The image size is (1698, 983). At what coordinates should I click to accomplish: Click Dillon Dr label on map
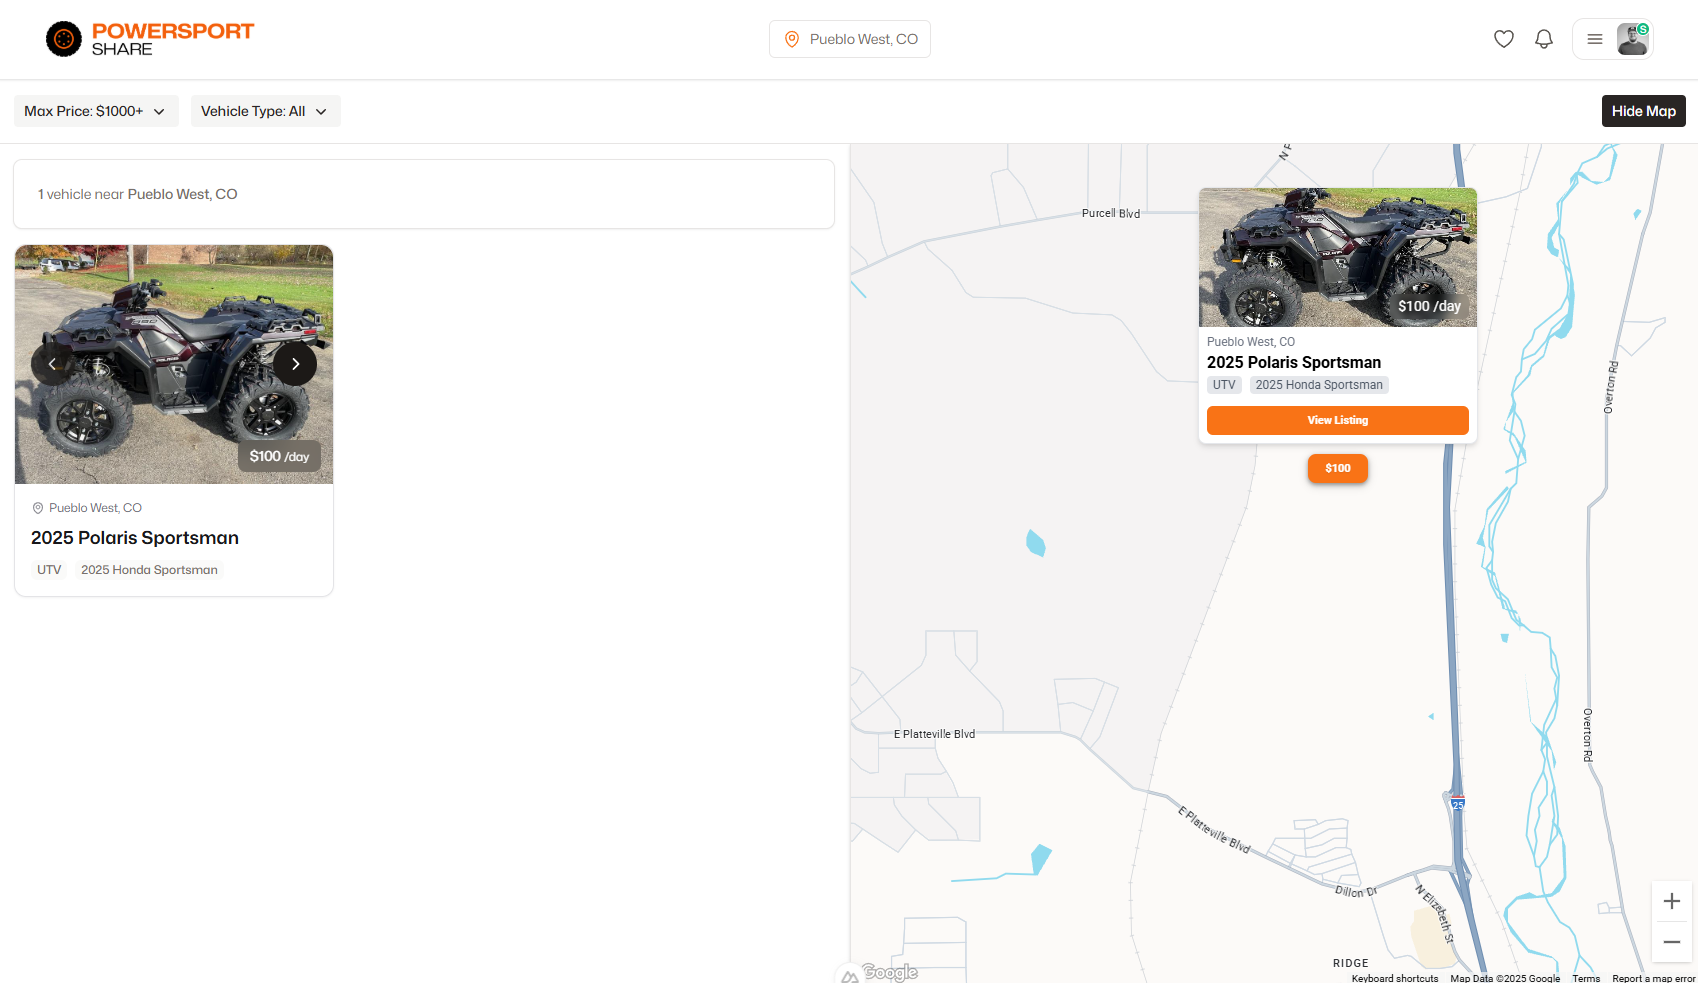point(1356,891)
